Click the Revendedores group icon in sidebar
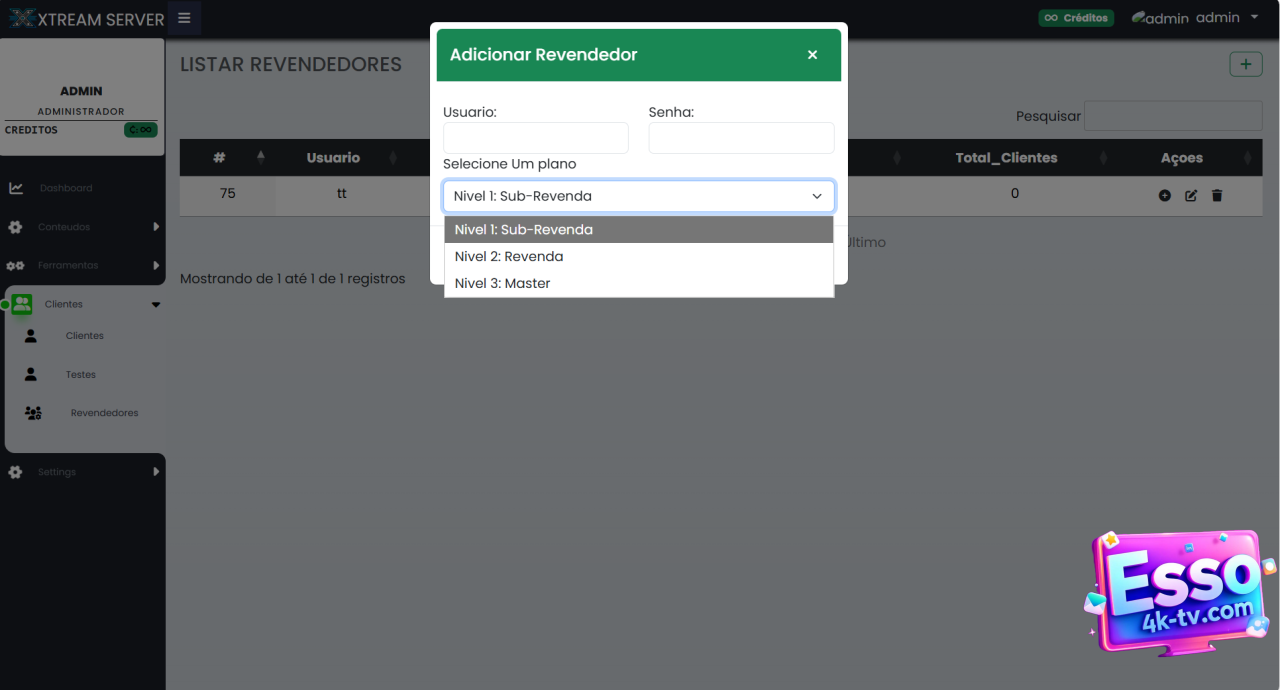Viewport: 1280px width, 690px height. (x=33, y=413)
